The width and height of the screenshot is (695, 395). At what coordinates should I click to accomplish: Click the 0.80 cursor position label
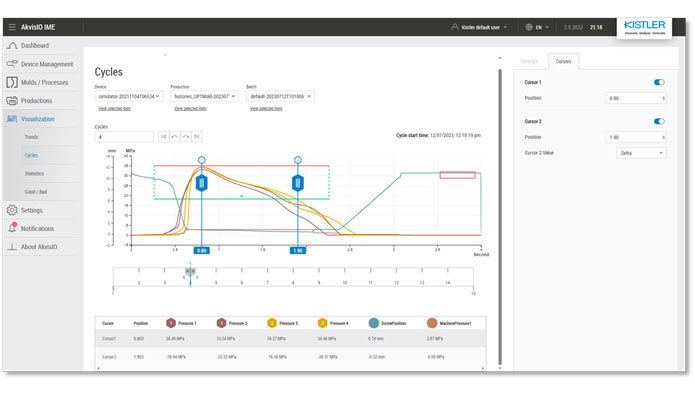[202, 250]
